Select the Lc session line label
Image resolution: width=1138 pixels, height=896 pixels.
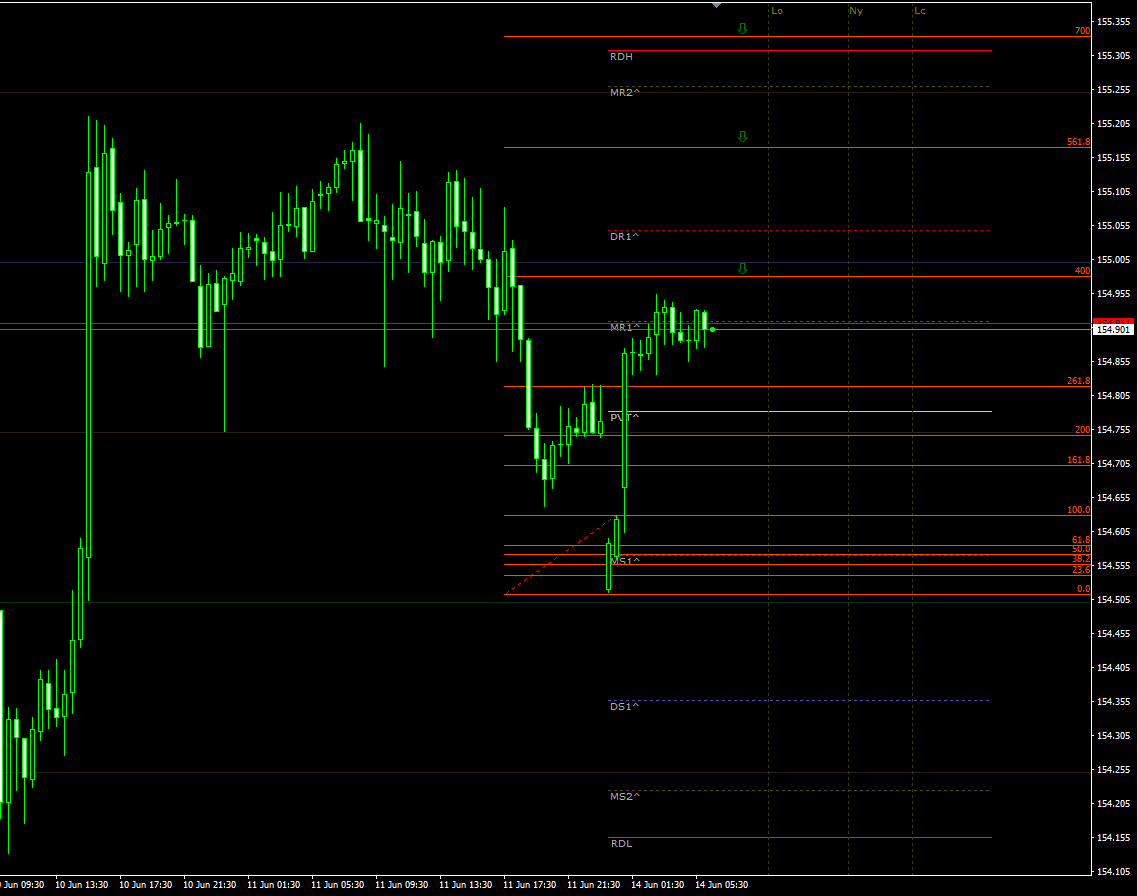920,11
